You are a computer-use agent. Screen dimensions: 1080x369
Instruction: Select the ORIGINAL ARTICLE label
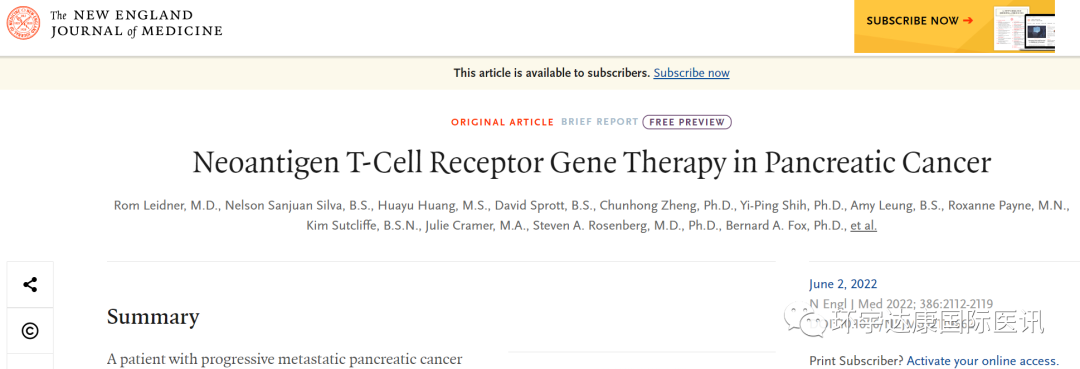pos(503,122)
